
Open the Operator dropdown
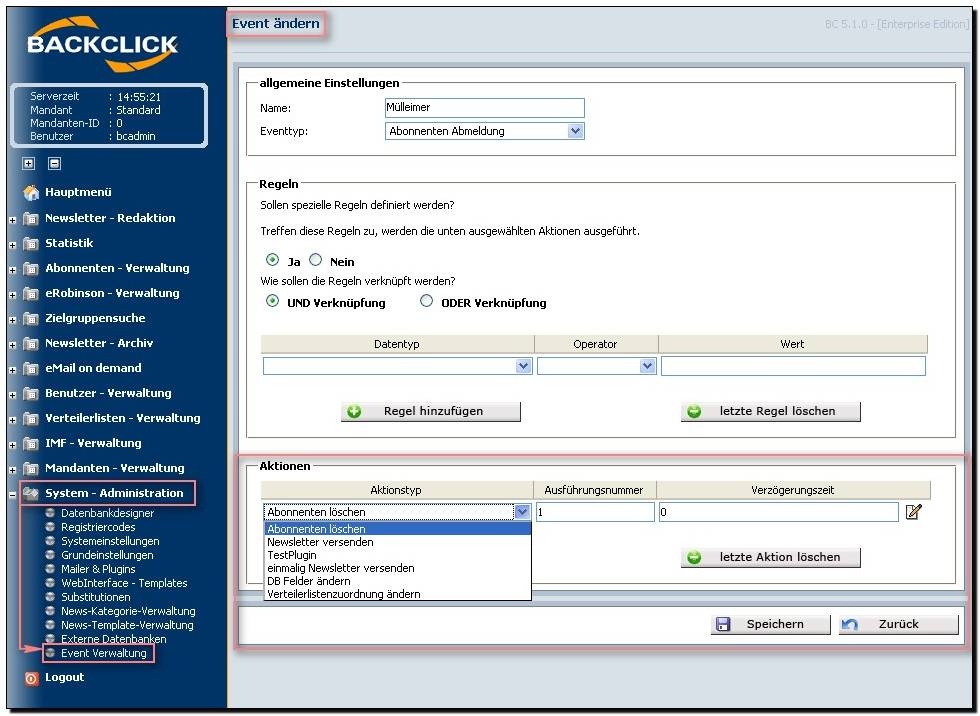pyautogui.click(x=648, y=366)
